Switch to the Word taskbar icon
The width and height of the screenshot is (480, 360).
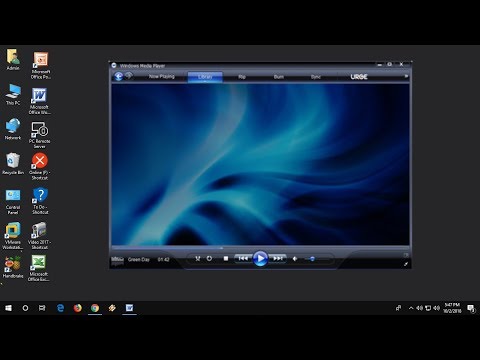(129, 308)
